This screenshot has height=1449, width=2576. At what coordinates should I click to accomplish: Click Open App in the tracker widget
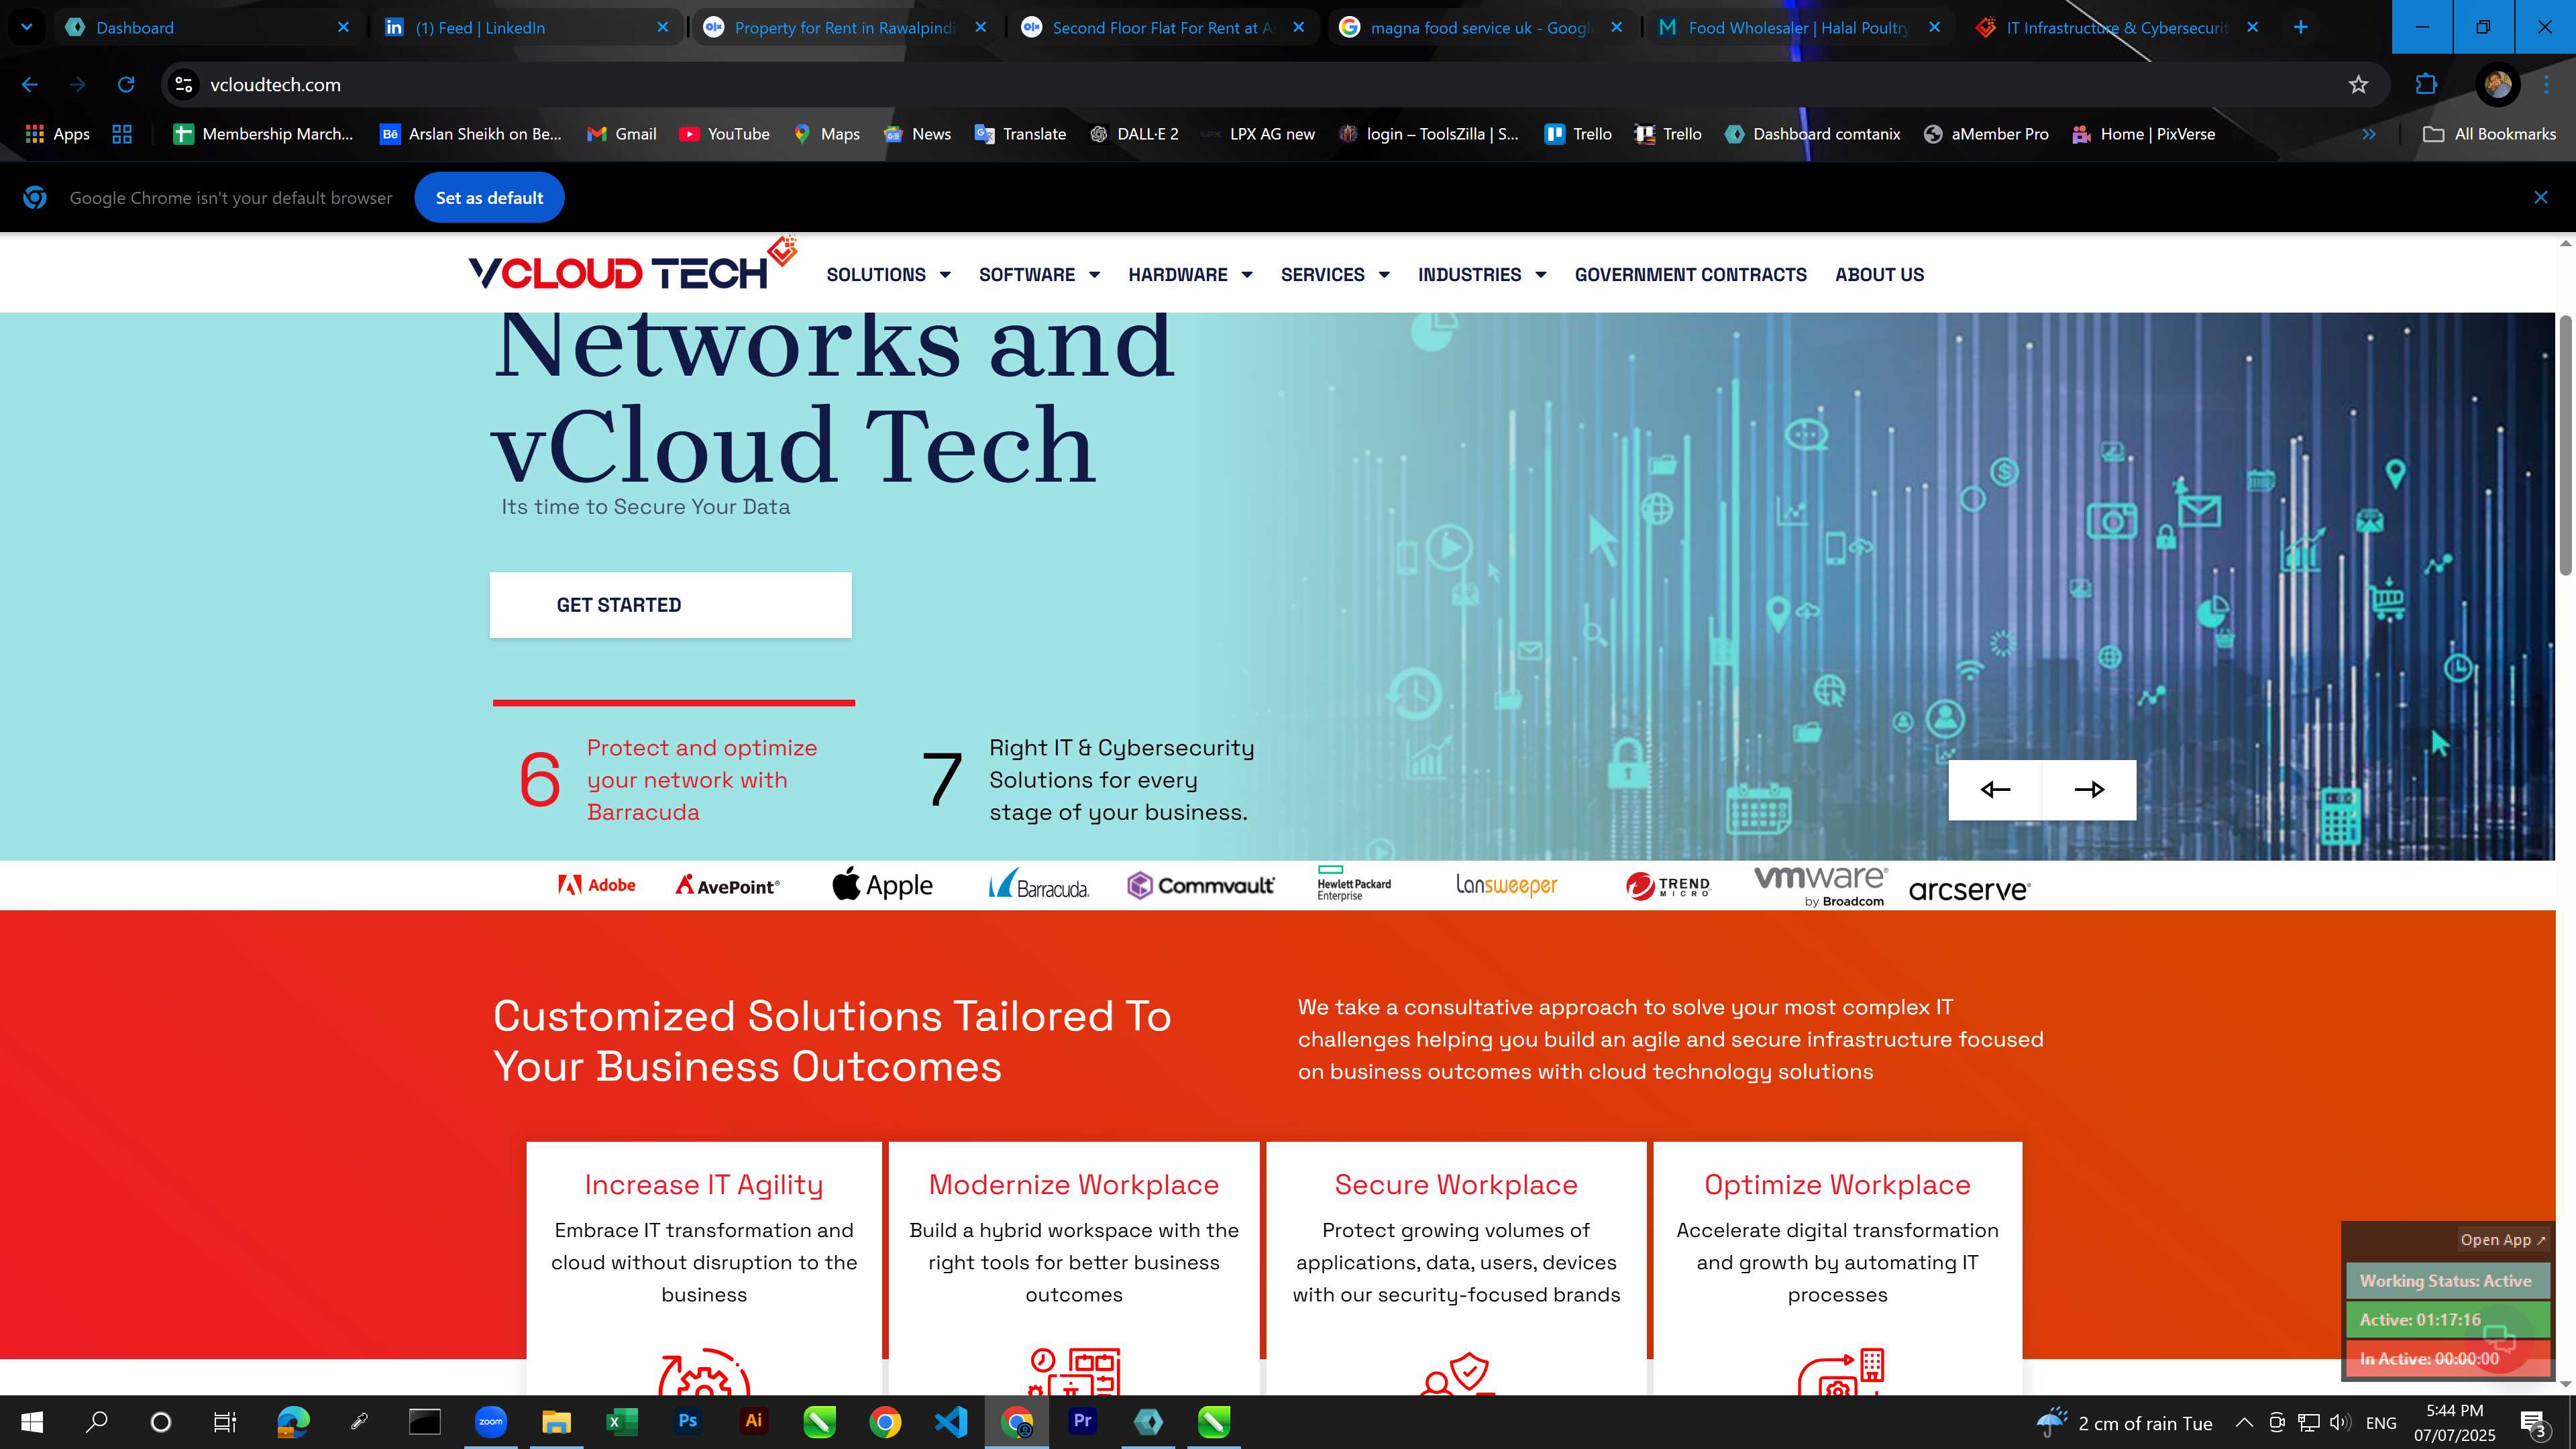(x=2503, y=1240)
